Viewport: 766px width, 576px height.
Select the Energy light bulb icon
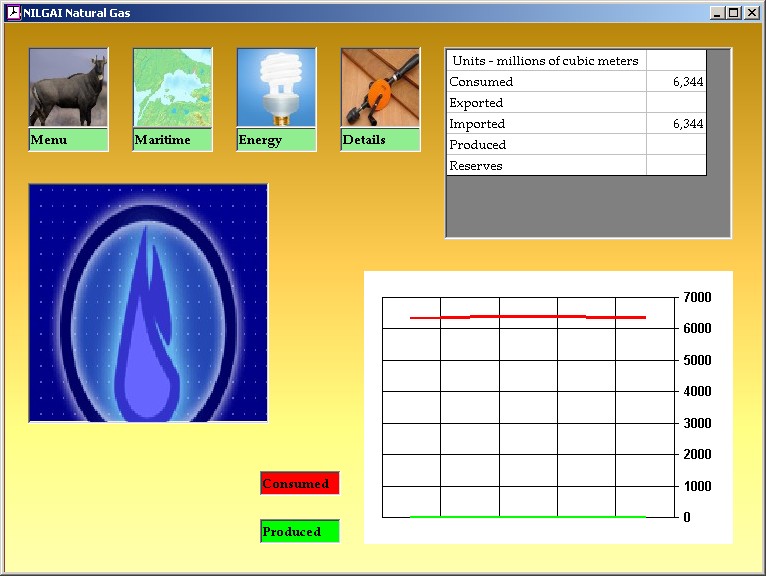(276, 88)
